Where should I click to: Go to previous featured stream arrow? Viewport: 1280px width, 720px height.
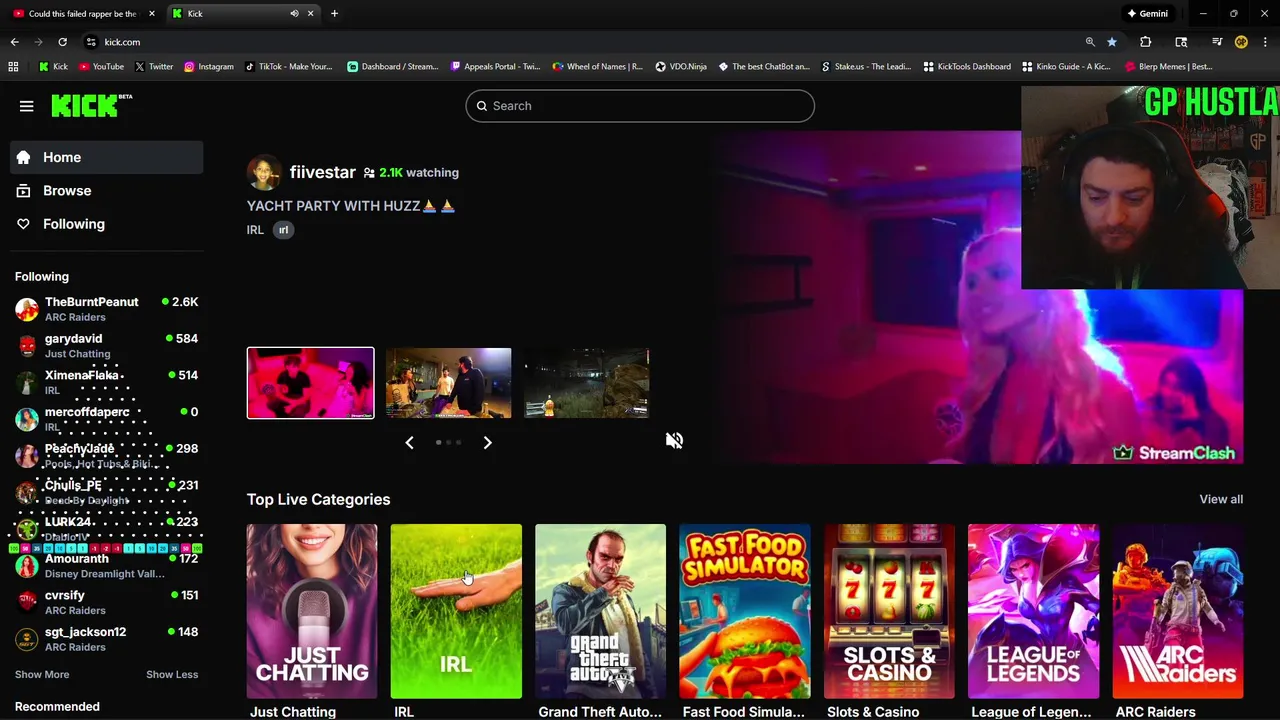click(x=409, y=442)
